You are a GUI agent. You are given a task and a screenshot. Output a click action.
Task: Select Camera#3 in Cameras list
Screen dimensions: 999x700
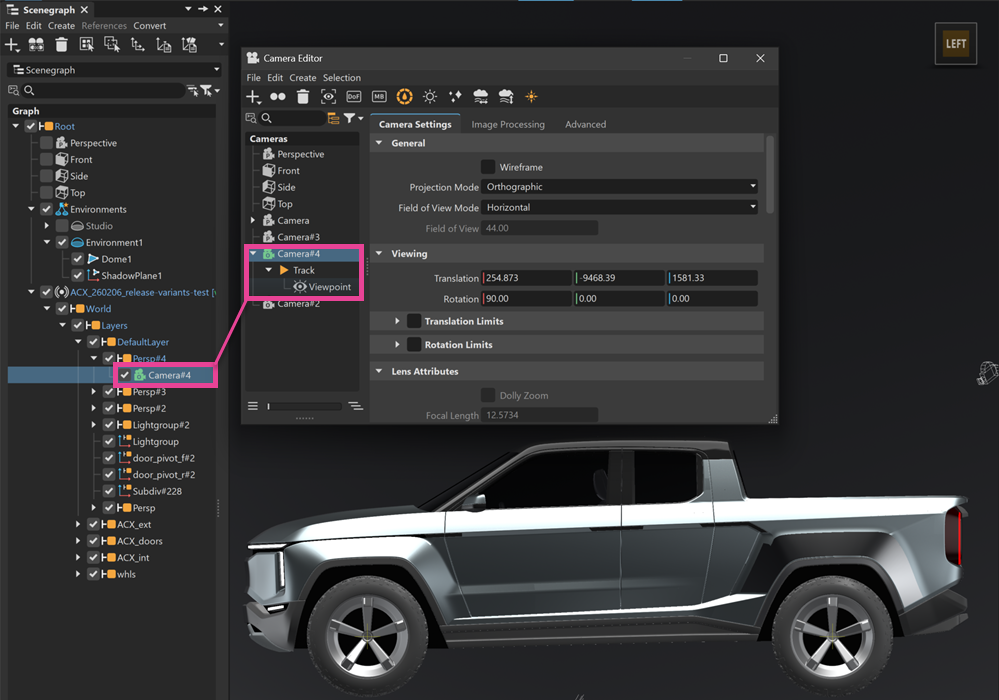tap(298, 237)
